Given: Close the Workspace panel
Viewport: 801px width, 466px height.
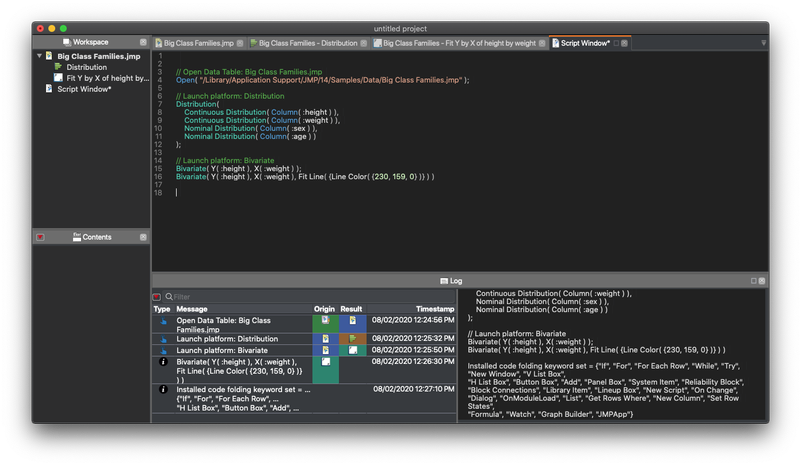Looking at the screenshot, I should (x=143, y=42).
